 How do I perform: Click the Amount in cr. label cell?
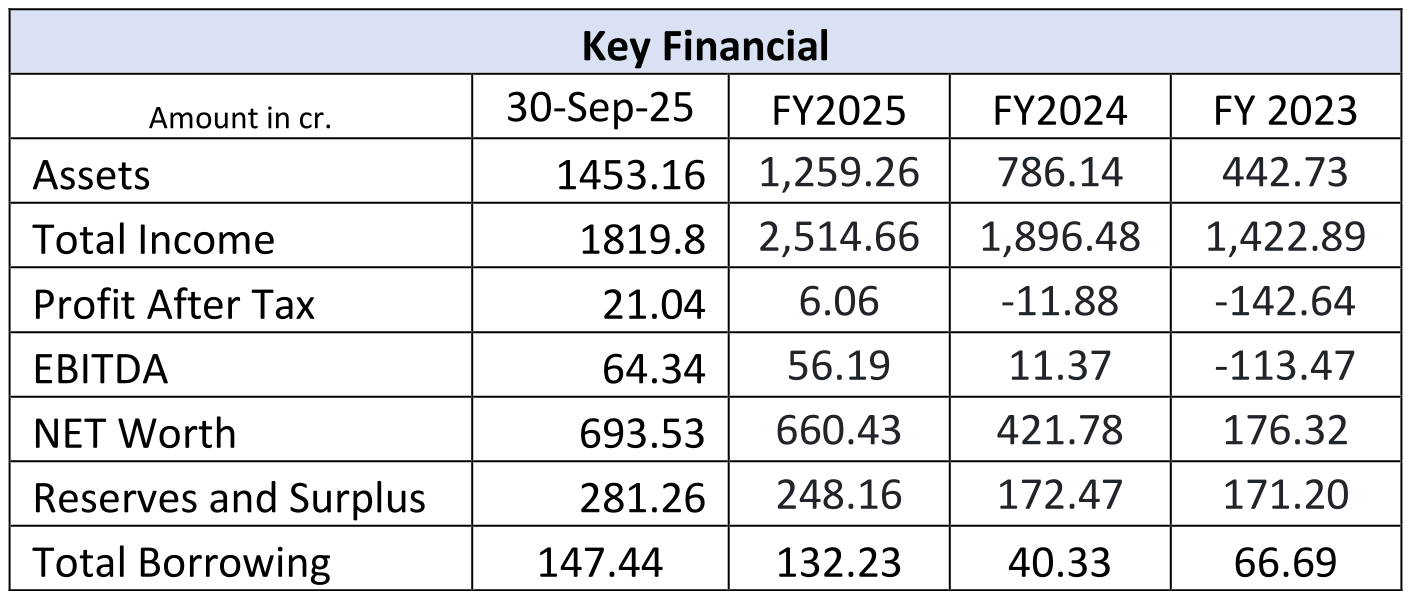click(240, 118)
